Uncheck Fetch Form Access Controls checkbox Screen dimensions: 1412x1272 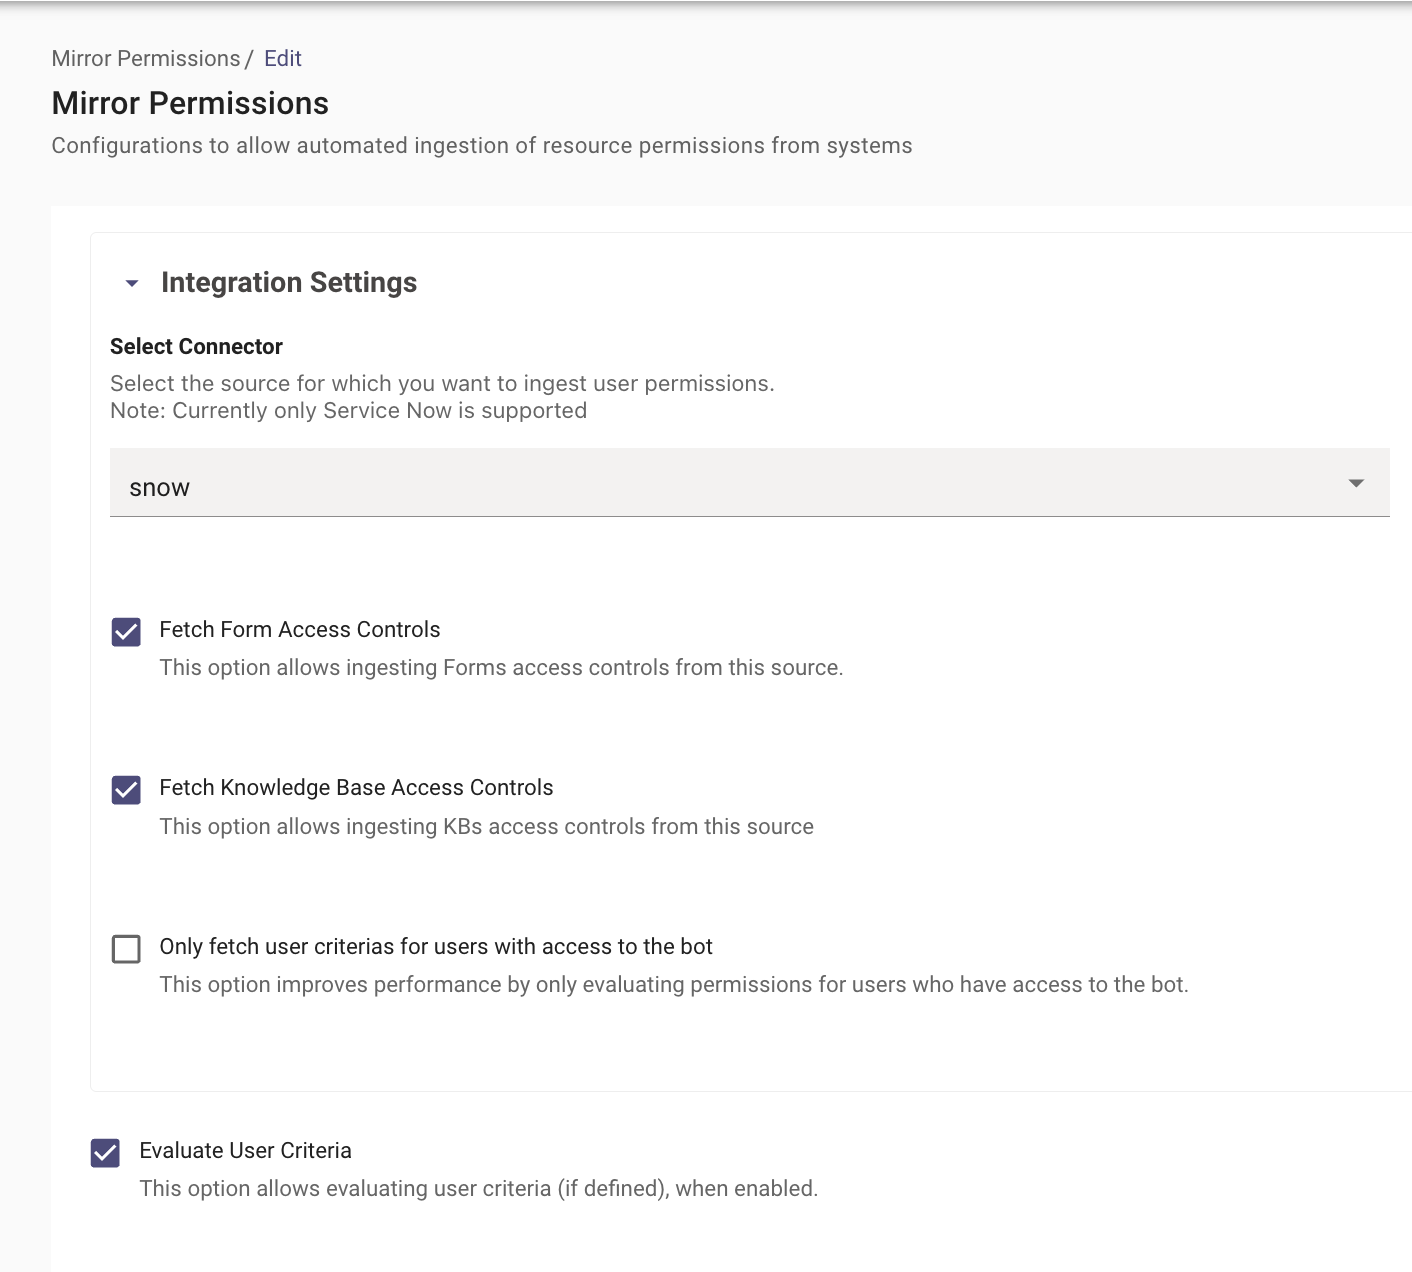pyautogui.click(x=126, y=632)
